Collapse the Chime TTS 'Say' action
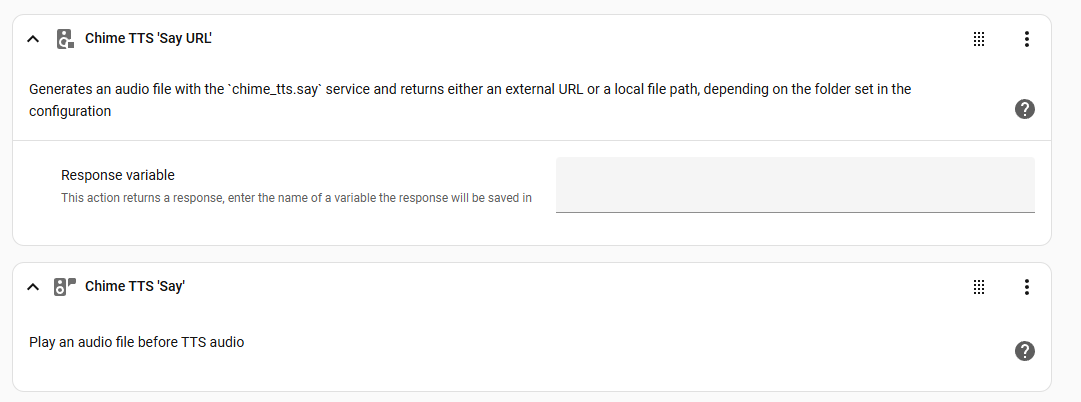1081x402 pixels. tap(33, 287)
